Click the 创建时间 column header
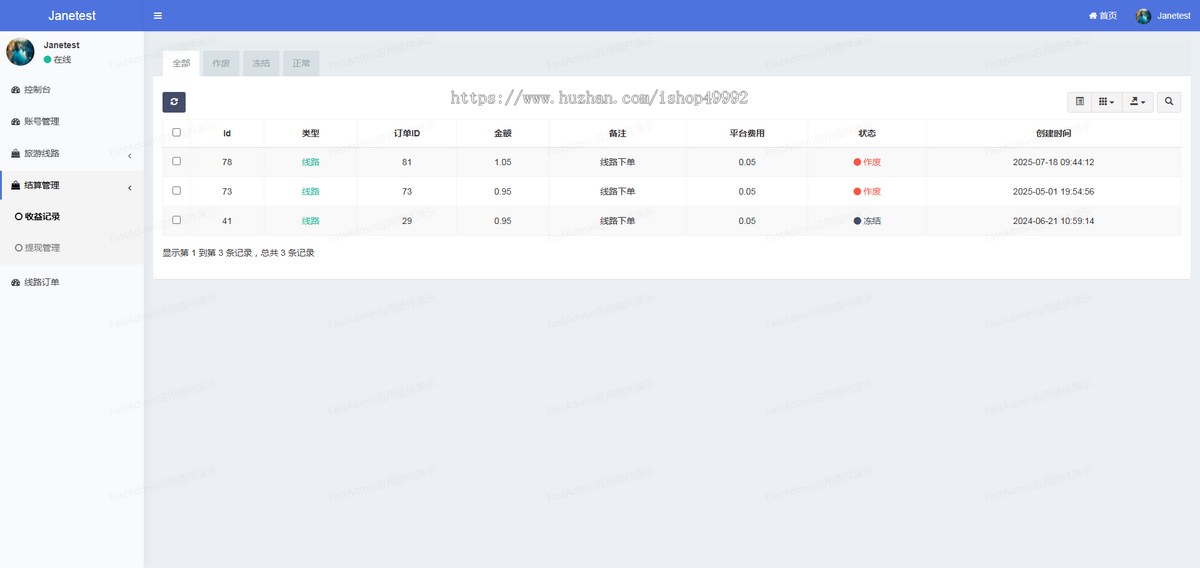Viewport: 1200px width, 568px height. tap(1053, 133)
